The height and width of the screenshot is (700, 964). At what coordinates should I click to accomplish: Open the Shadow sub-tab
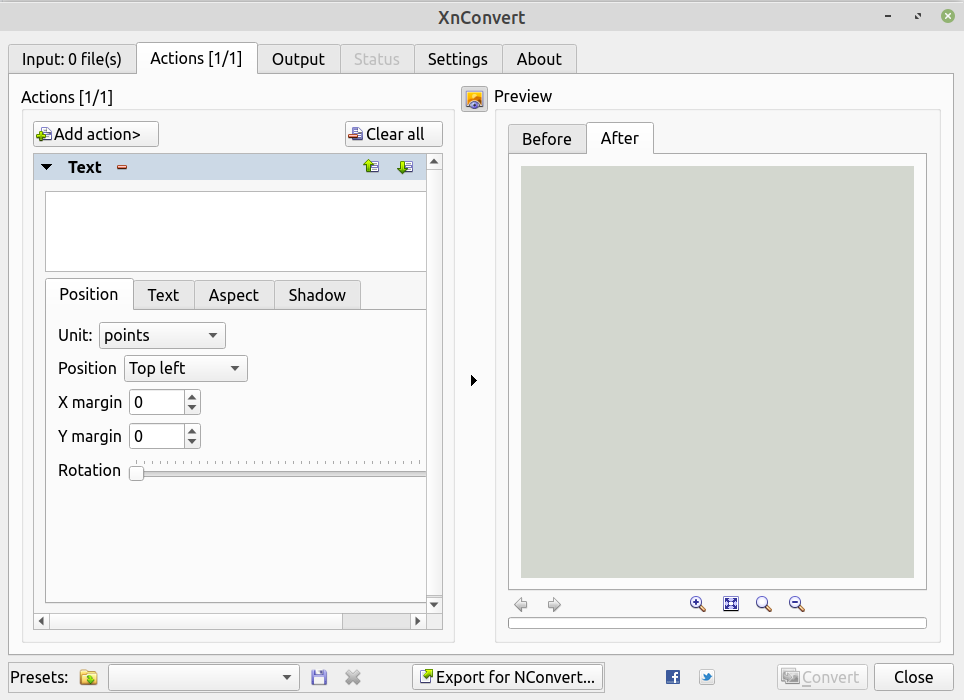point(317,295)
